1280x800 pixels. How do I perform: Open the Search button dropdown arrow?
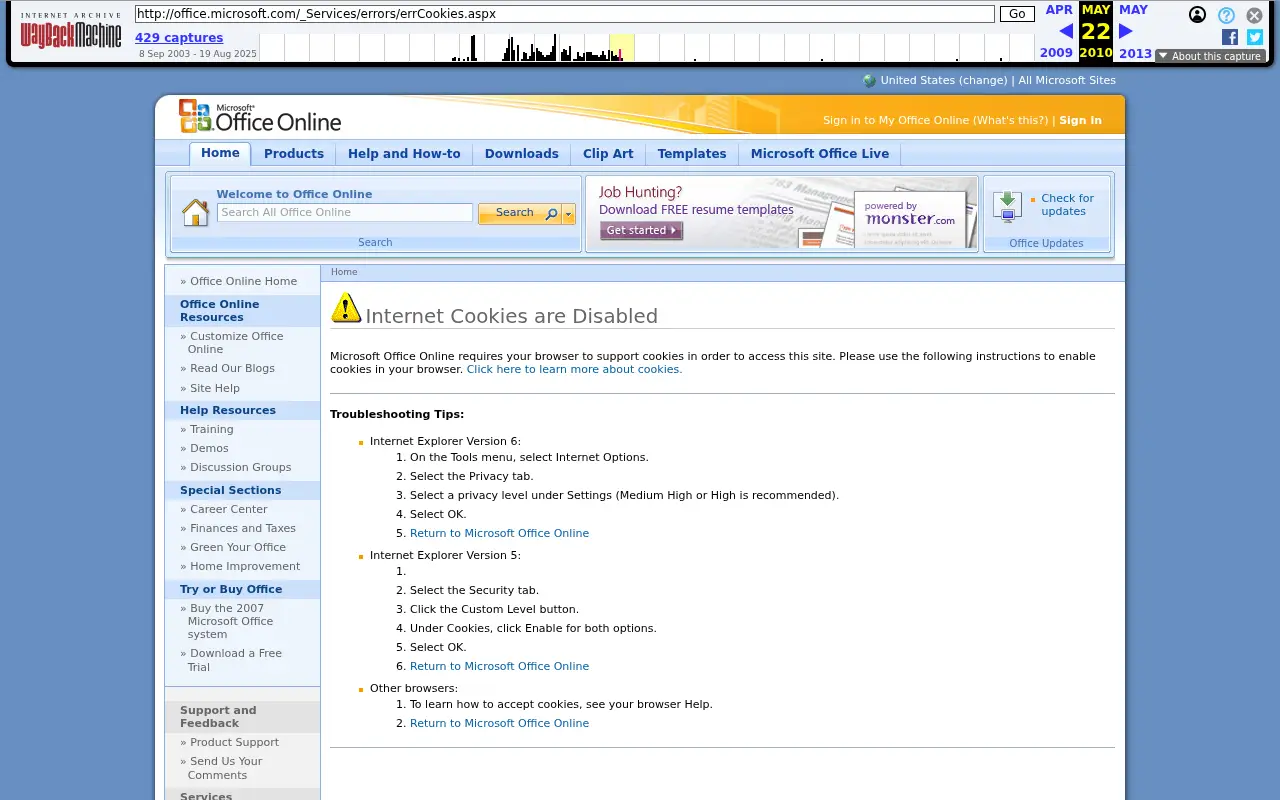[x=569, y=213]
